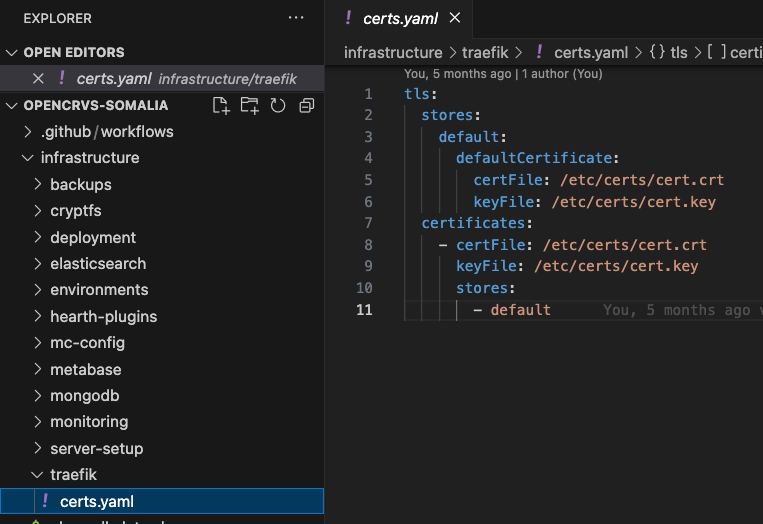Click the traefik breadcrumb segment

[x=486, y=53]
